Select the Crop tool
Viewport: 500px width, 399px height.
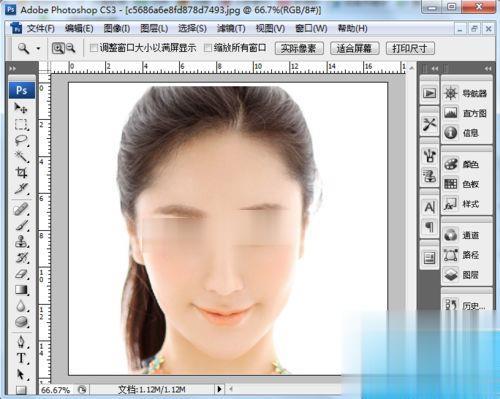[x=21, y=172]
